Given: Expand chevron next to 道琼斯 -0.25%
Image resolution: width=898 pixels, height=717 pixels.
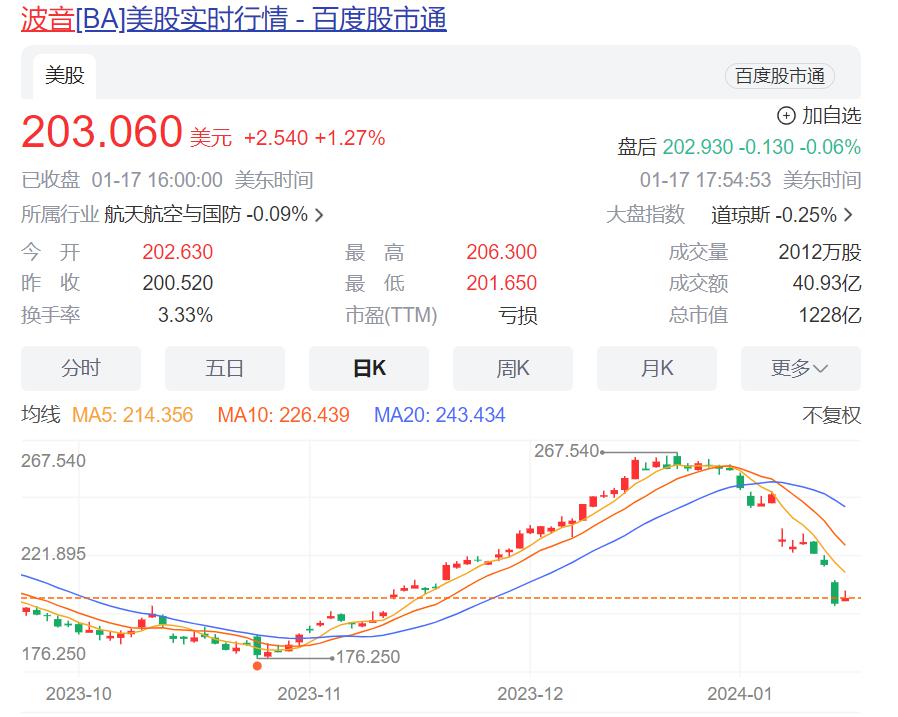Looking at the screenshot, I should point(848,215).
